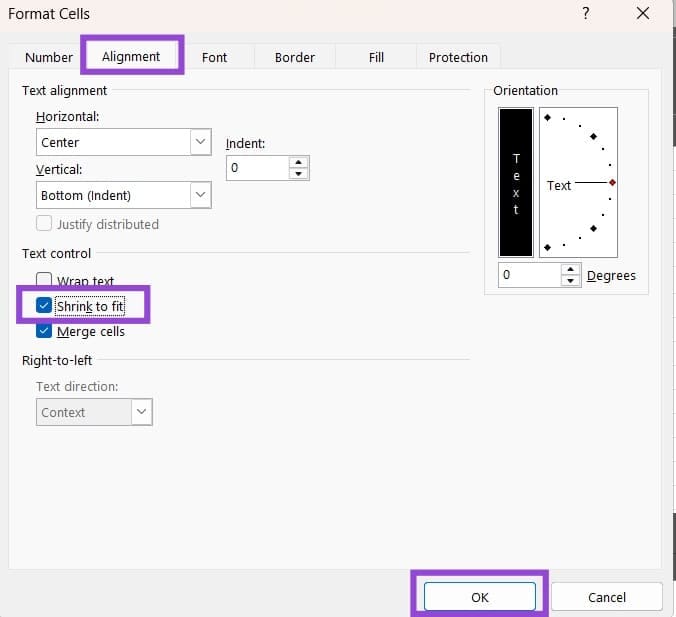Decrease Indent value with down arrow
Viewport: 676px width, 617px height.
coord(297,174)
